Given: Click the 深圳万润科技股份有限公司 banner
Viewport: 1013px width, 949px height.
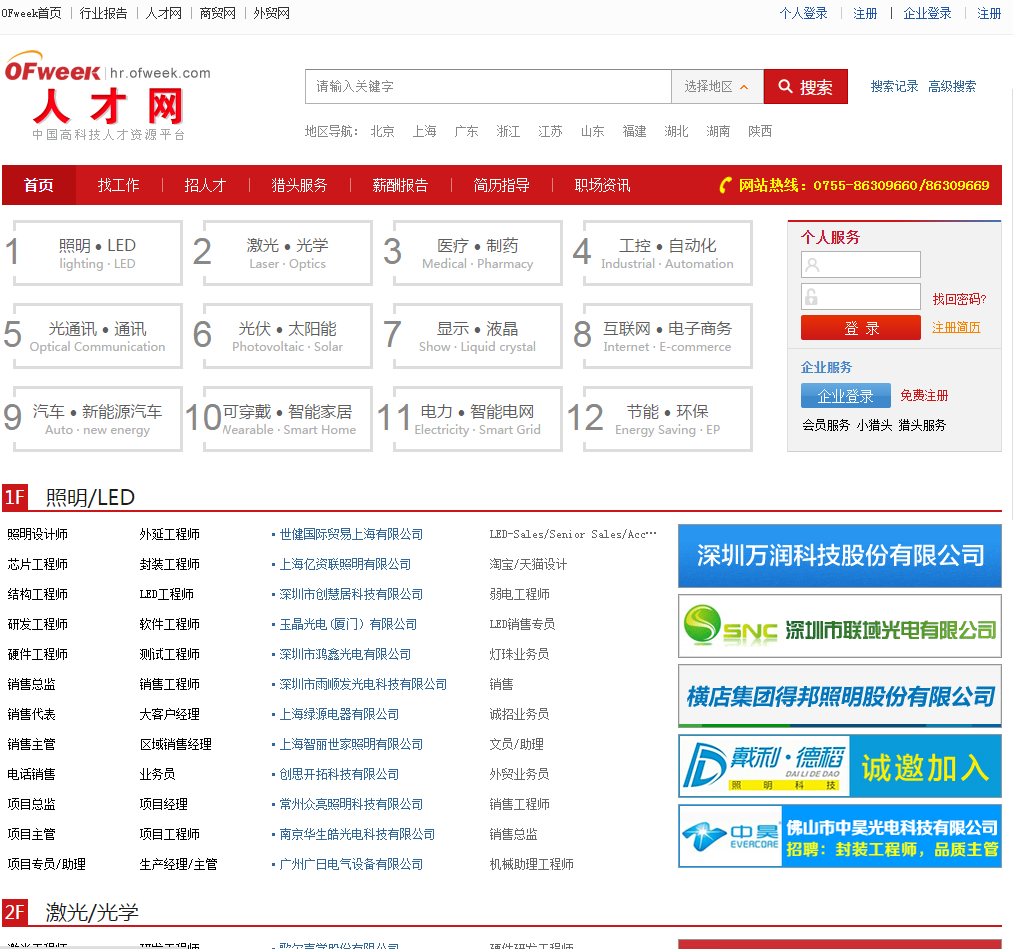Looking at the screenshot, I should pos(840,556).
